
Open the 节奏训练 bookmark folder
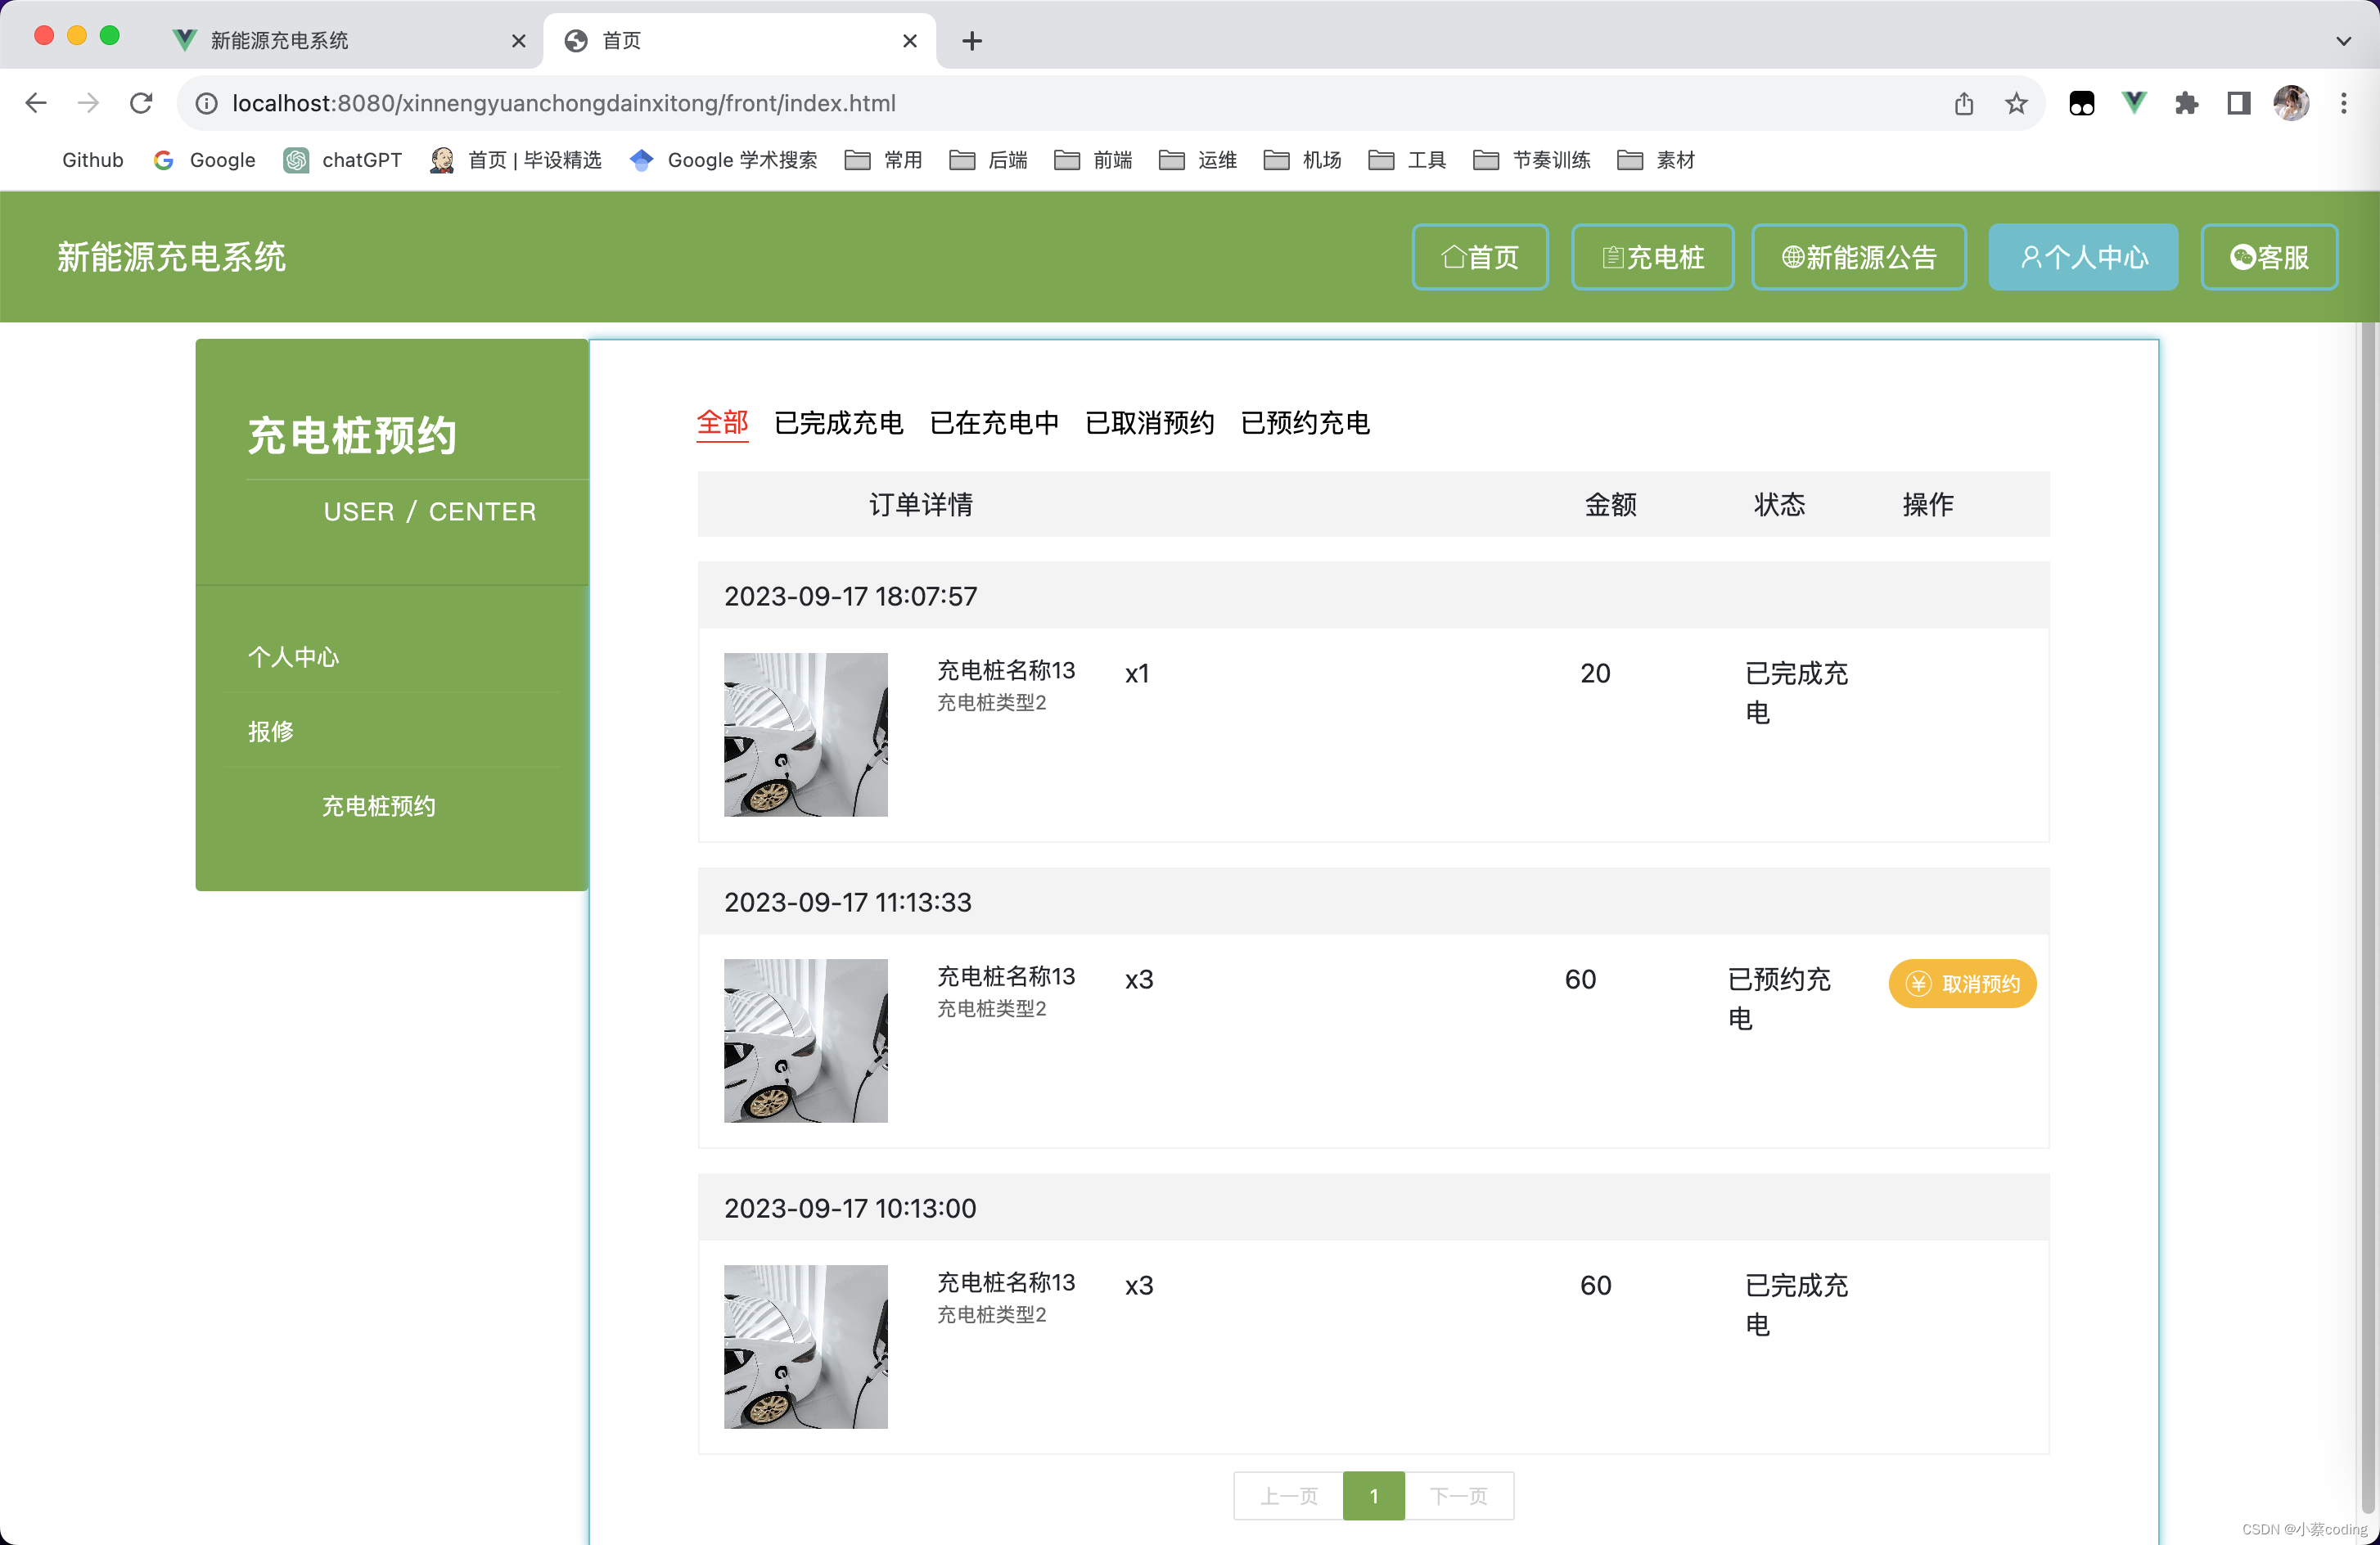1532,160
